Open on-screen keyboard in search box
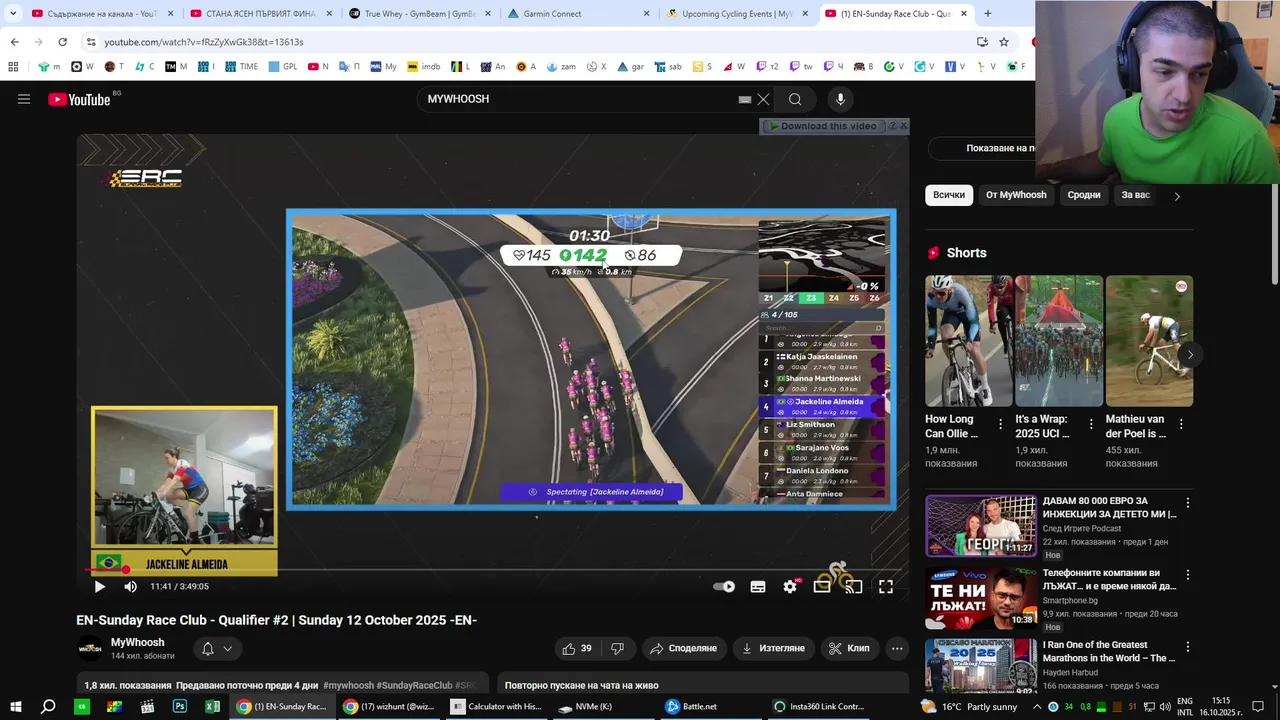This screenshot has width=1280, height=720. (745, 99)
